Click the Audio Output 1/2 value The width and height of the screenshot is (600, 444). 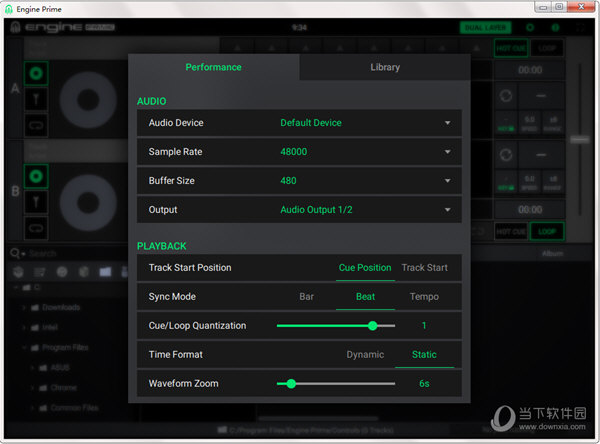point(316,210)
